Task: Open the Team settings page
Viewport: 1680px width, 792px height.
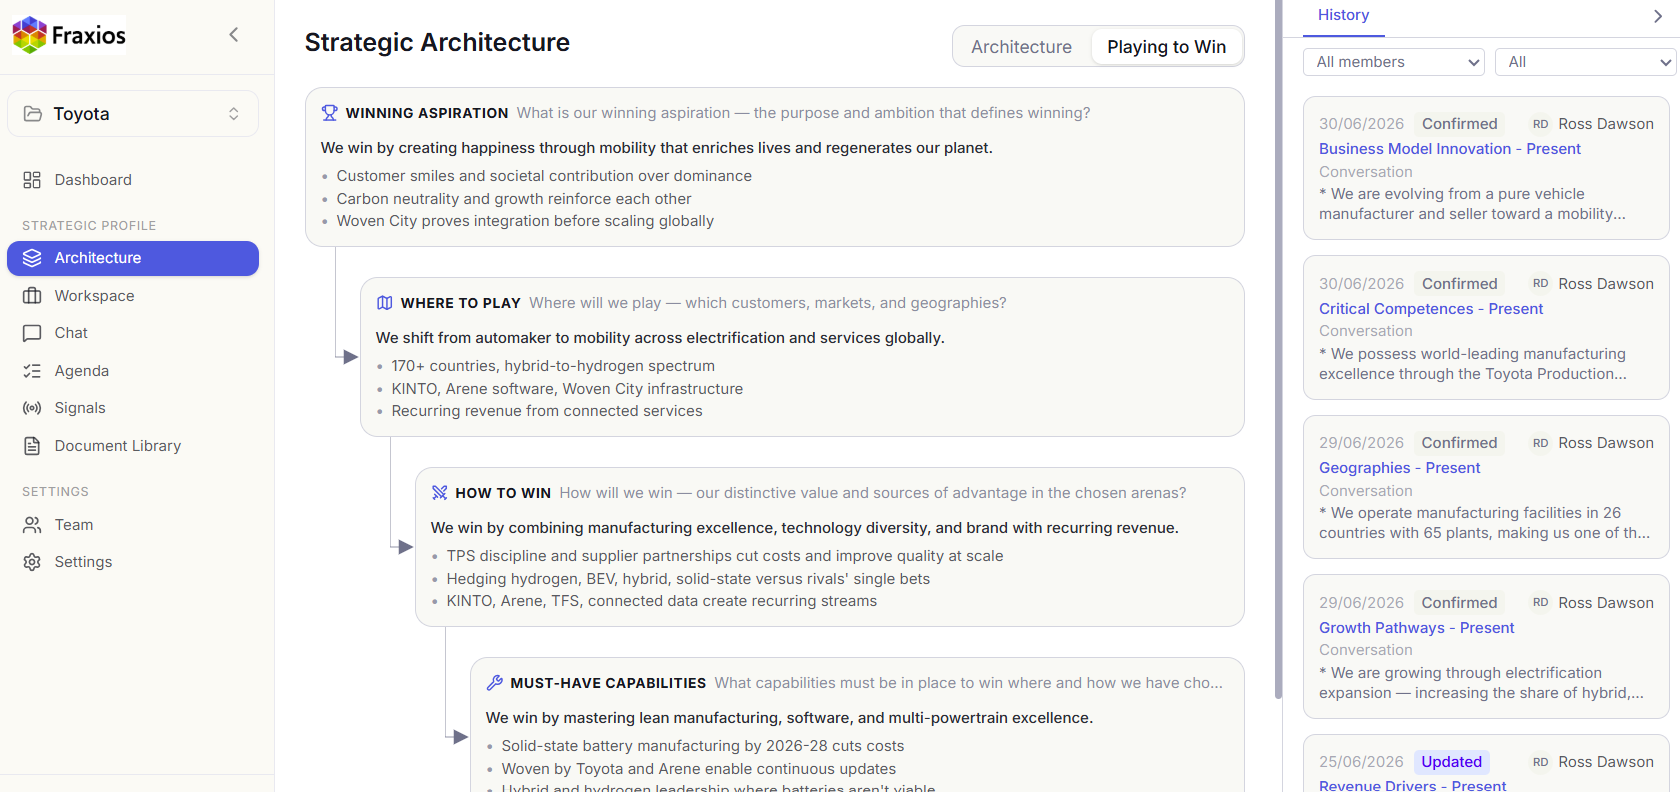Action: 133,525
